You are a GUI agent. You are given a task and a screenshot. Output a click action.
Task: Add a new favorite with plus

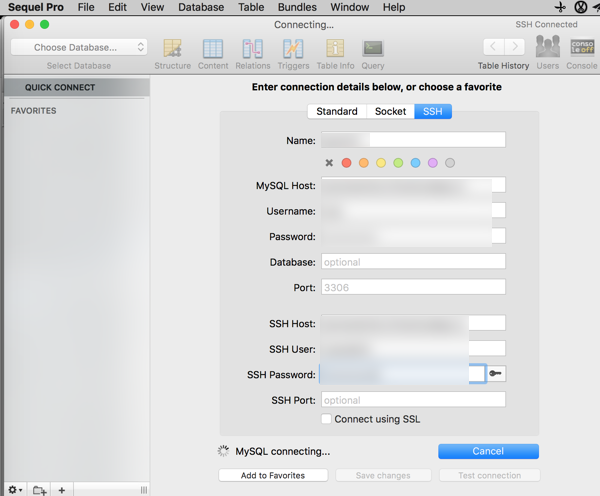(62, 490)
